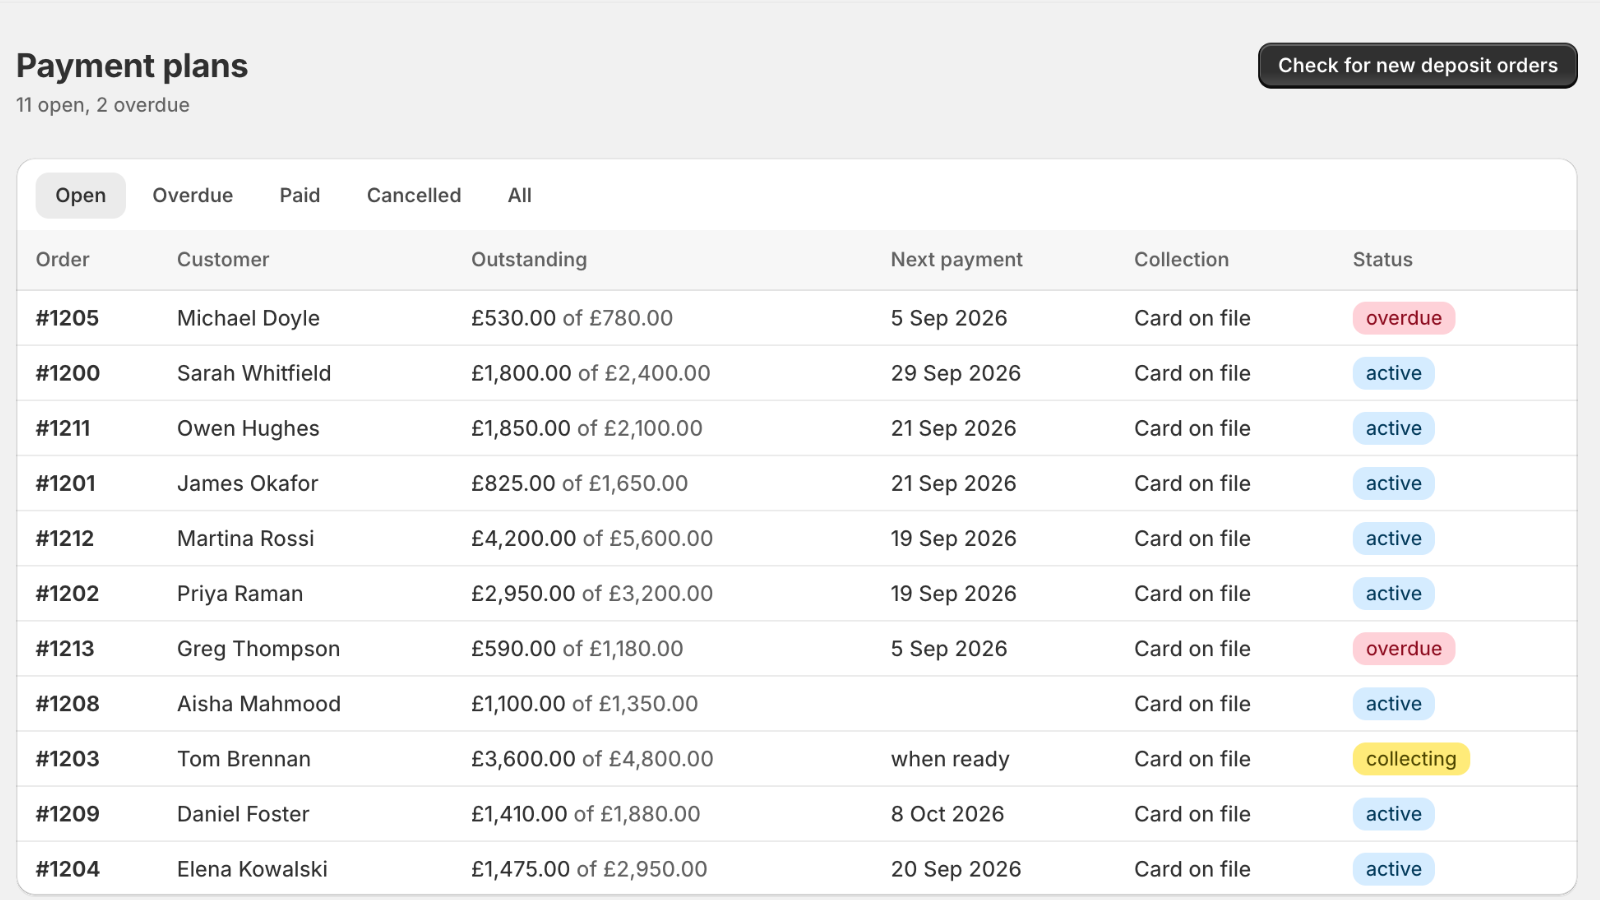
Task: Click customer name Owen Hughes
Action: point(248,428)
